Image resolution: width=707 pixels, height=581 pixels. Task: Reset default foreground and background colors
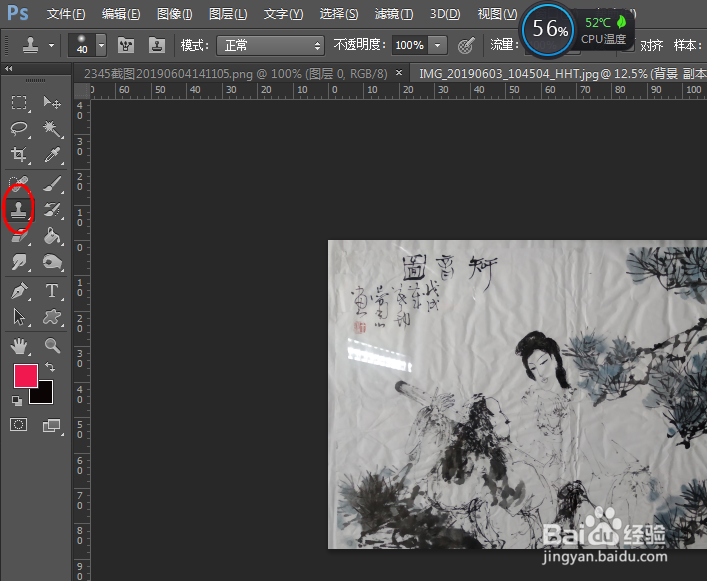(17, 400)
